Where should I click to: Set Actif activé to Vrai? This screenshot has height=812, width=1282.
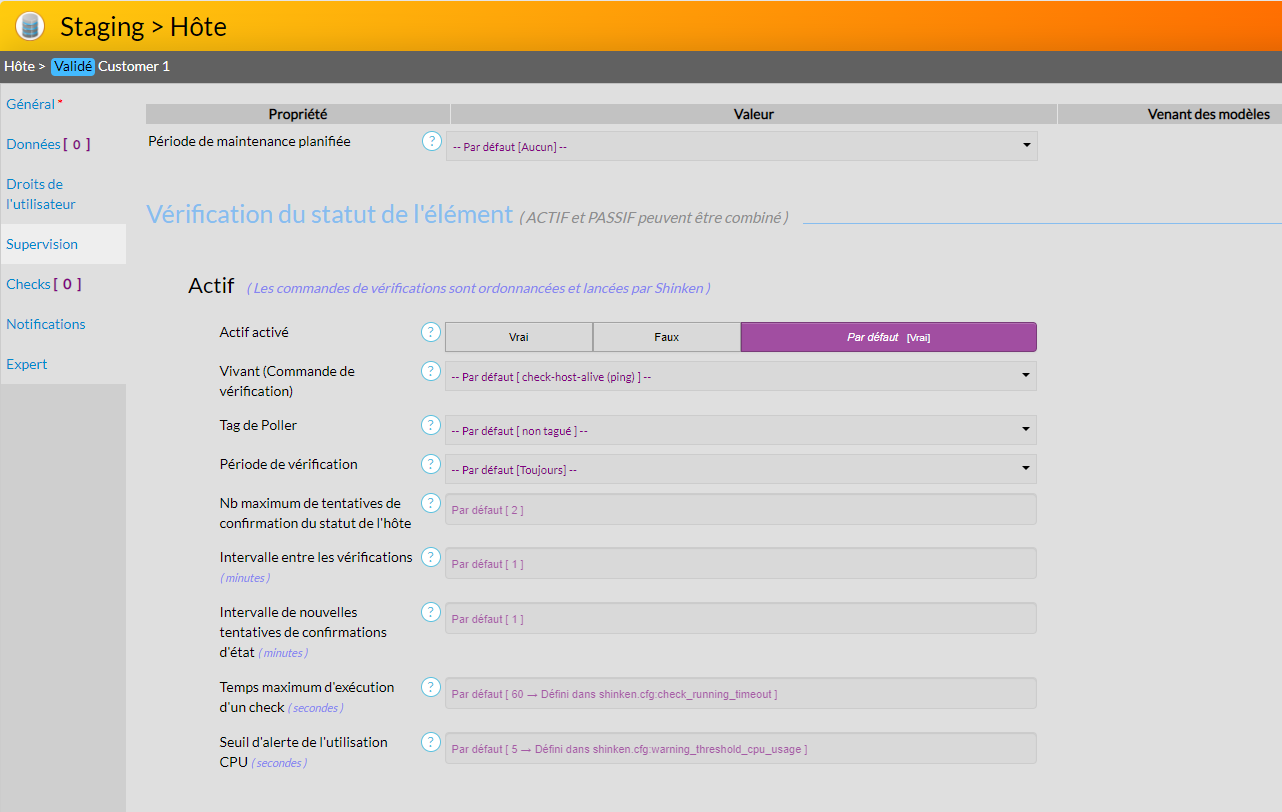click(518, 337)
